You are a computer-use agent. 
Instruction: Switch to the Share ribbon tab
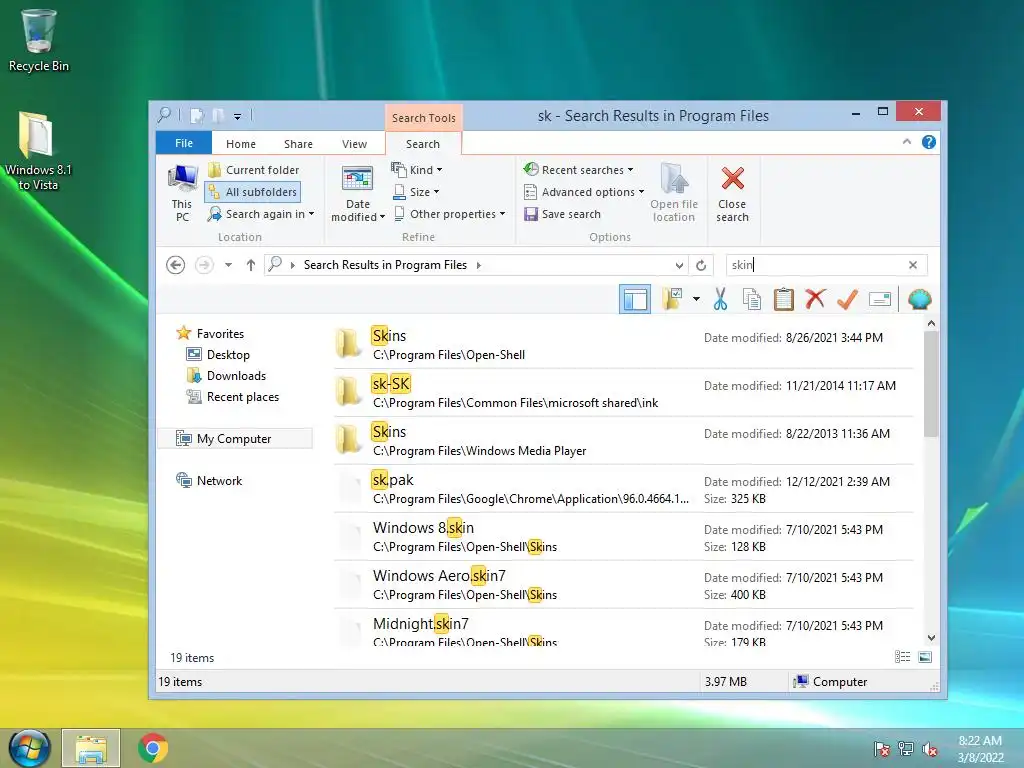[298, 144]
